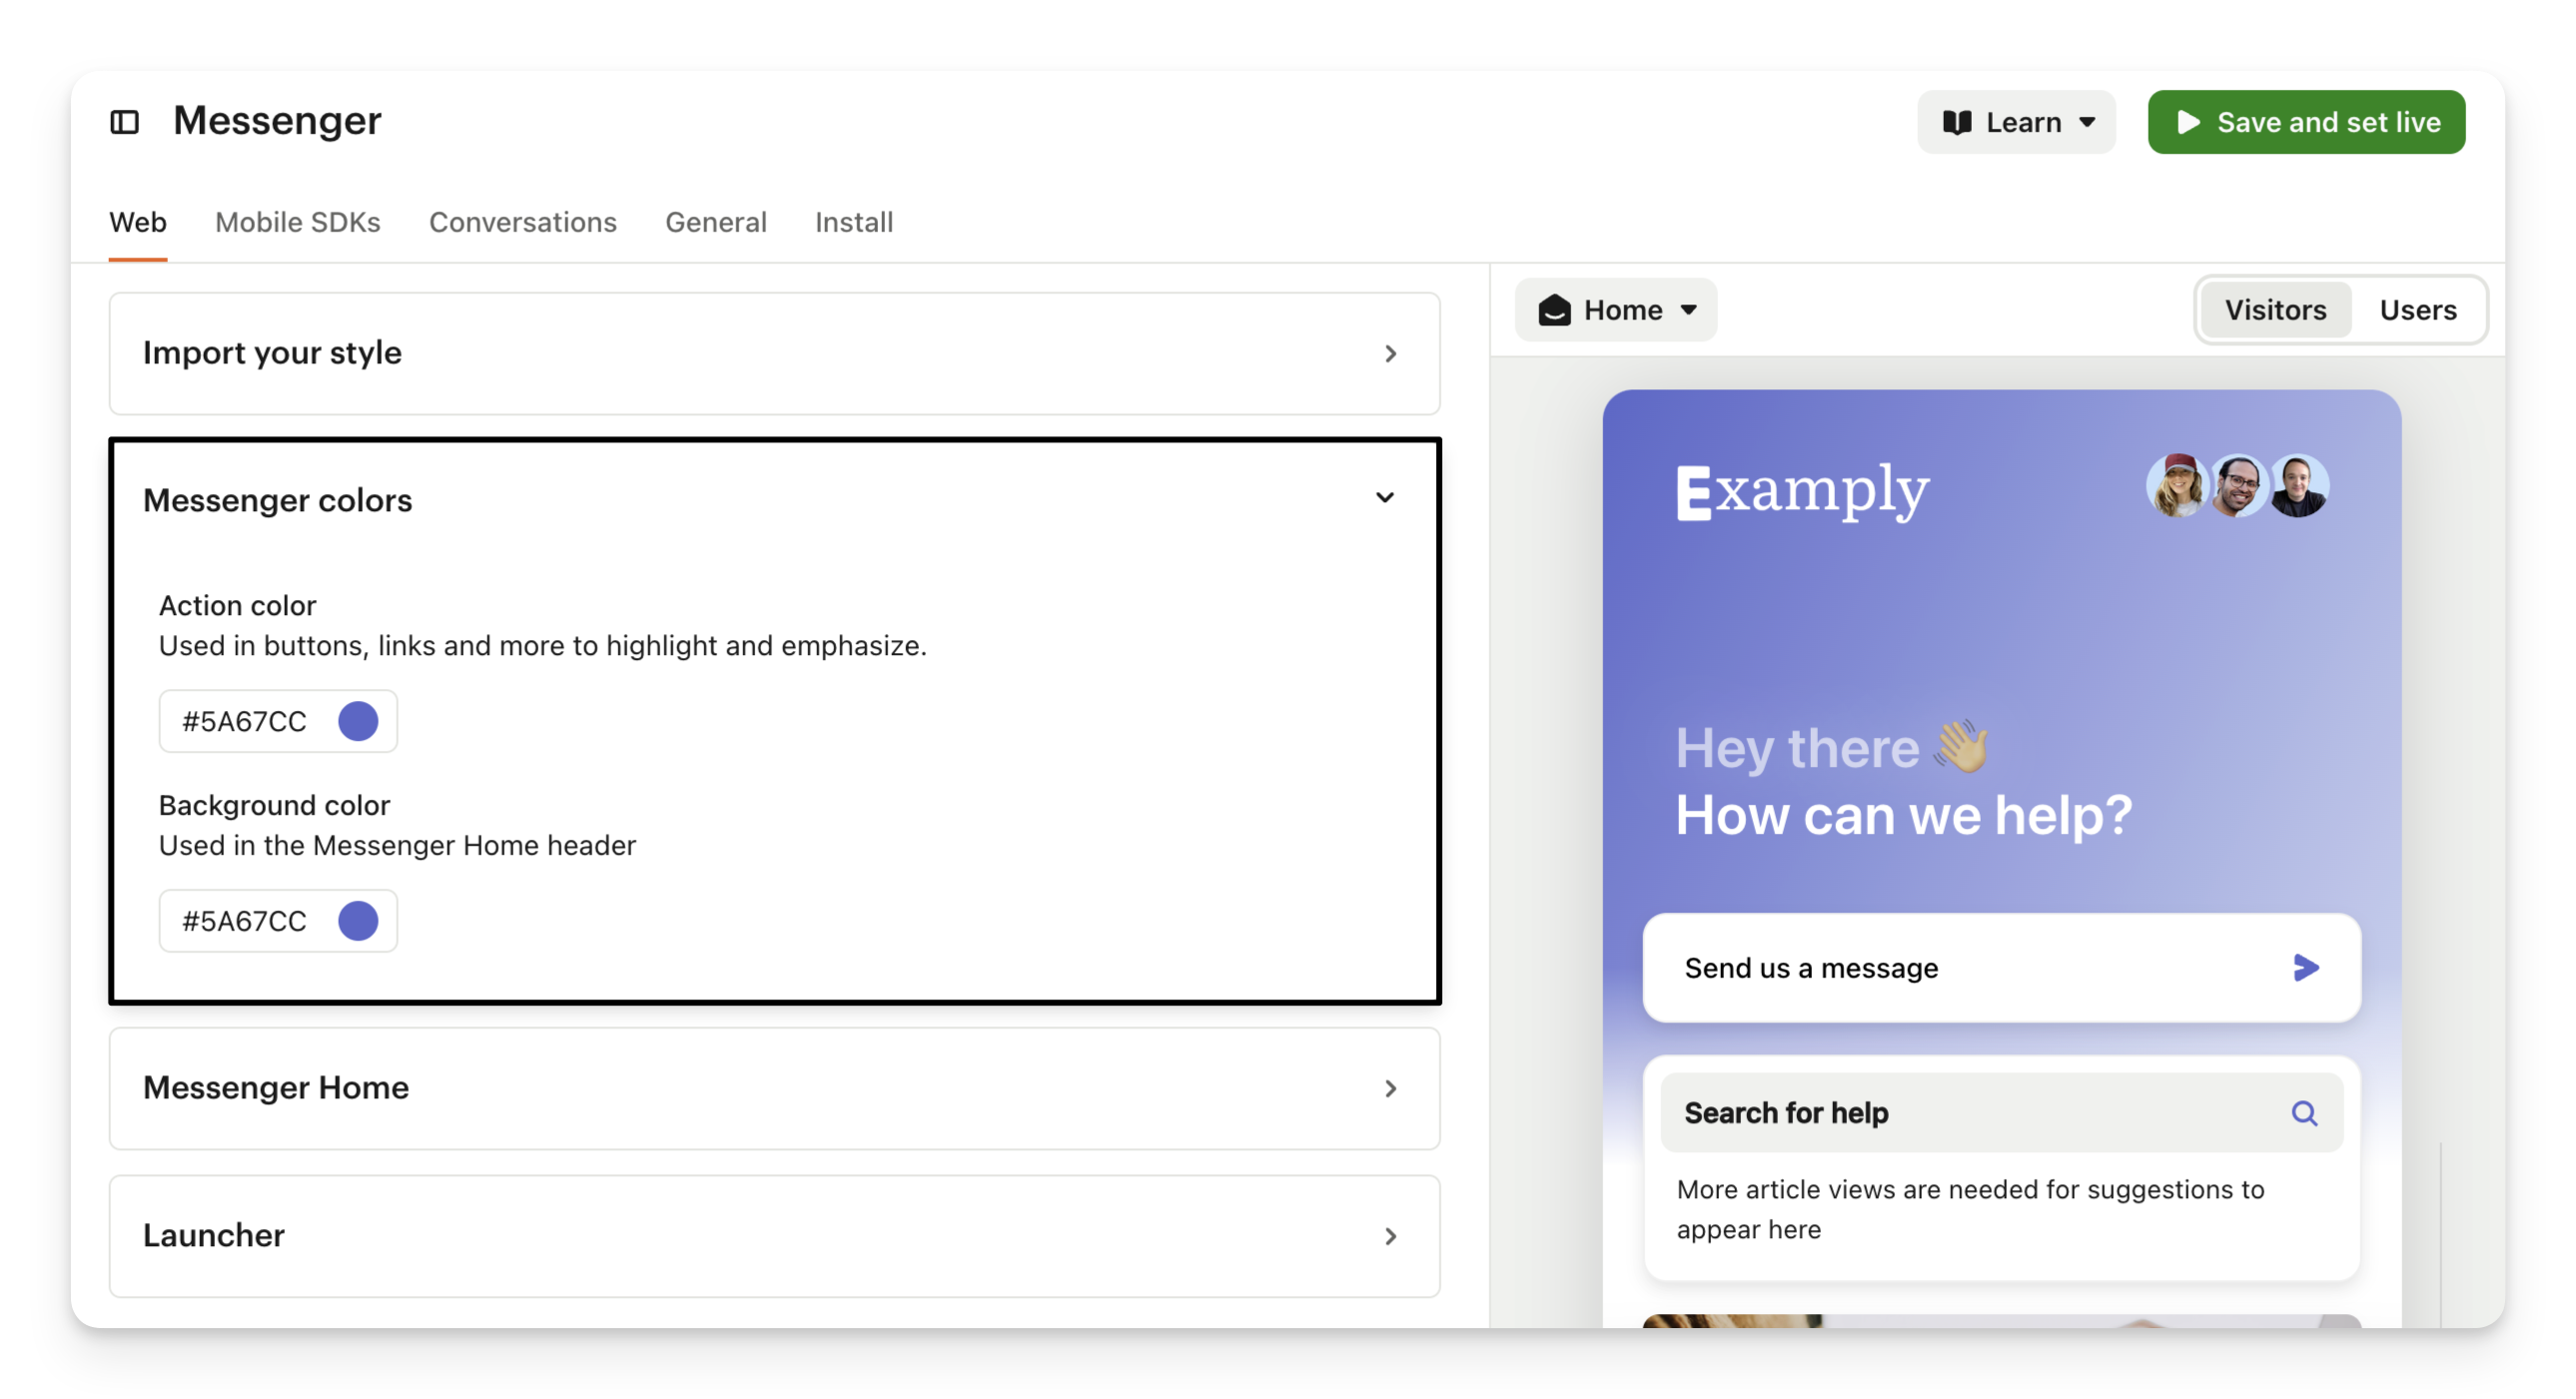Toggle the sidebar panel icon beside Messenger

[124, 122]
